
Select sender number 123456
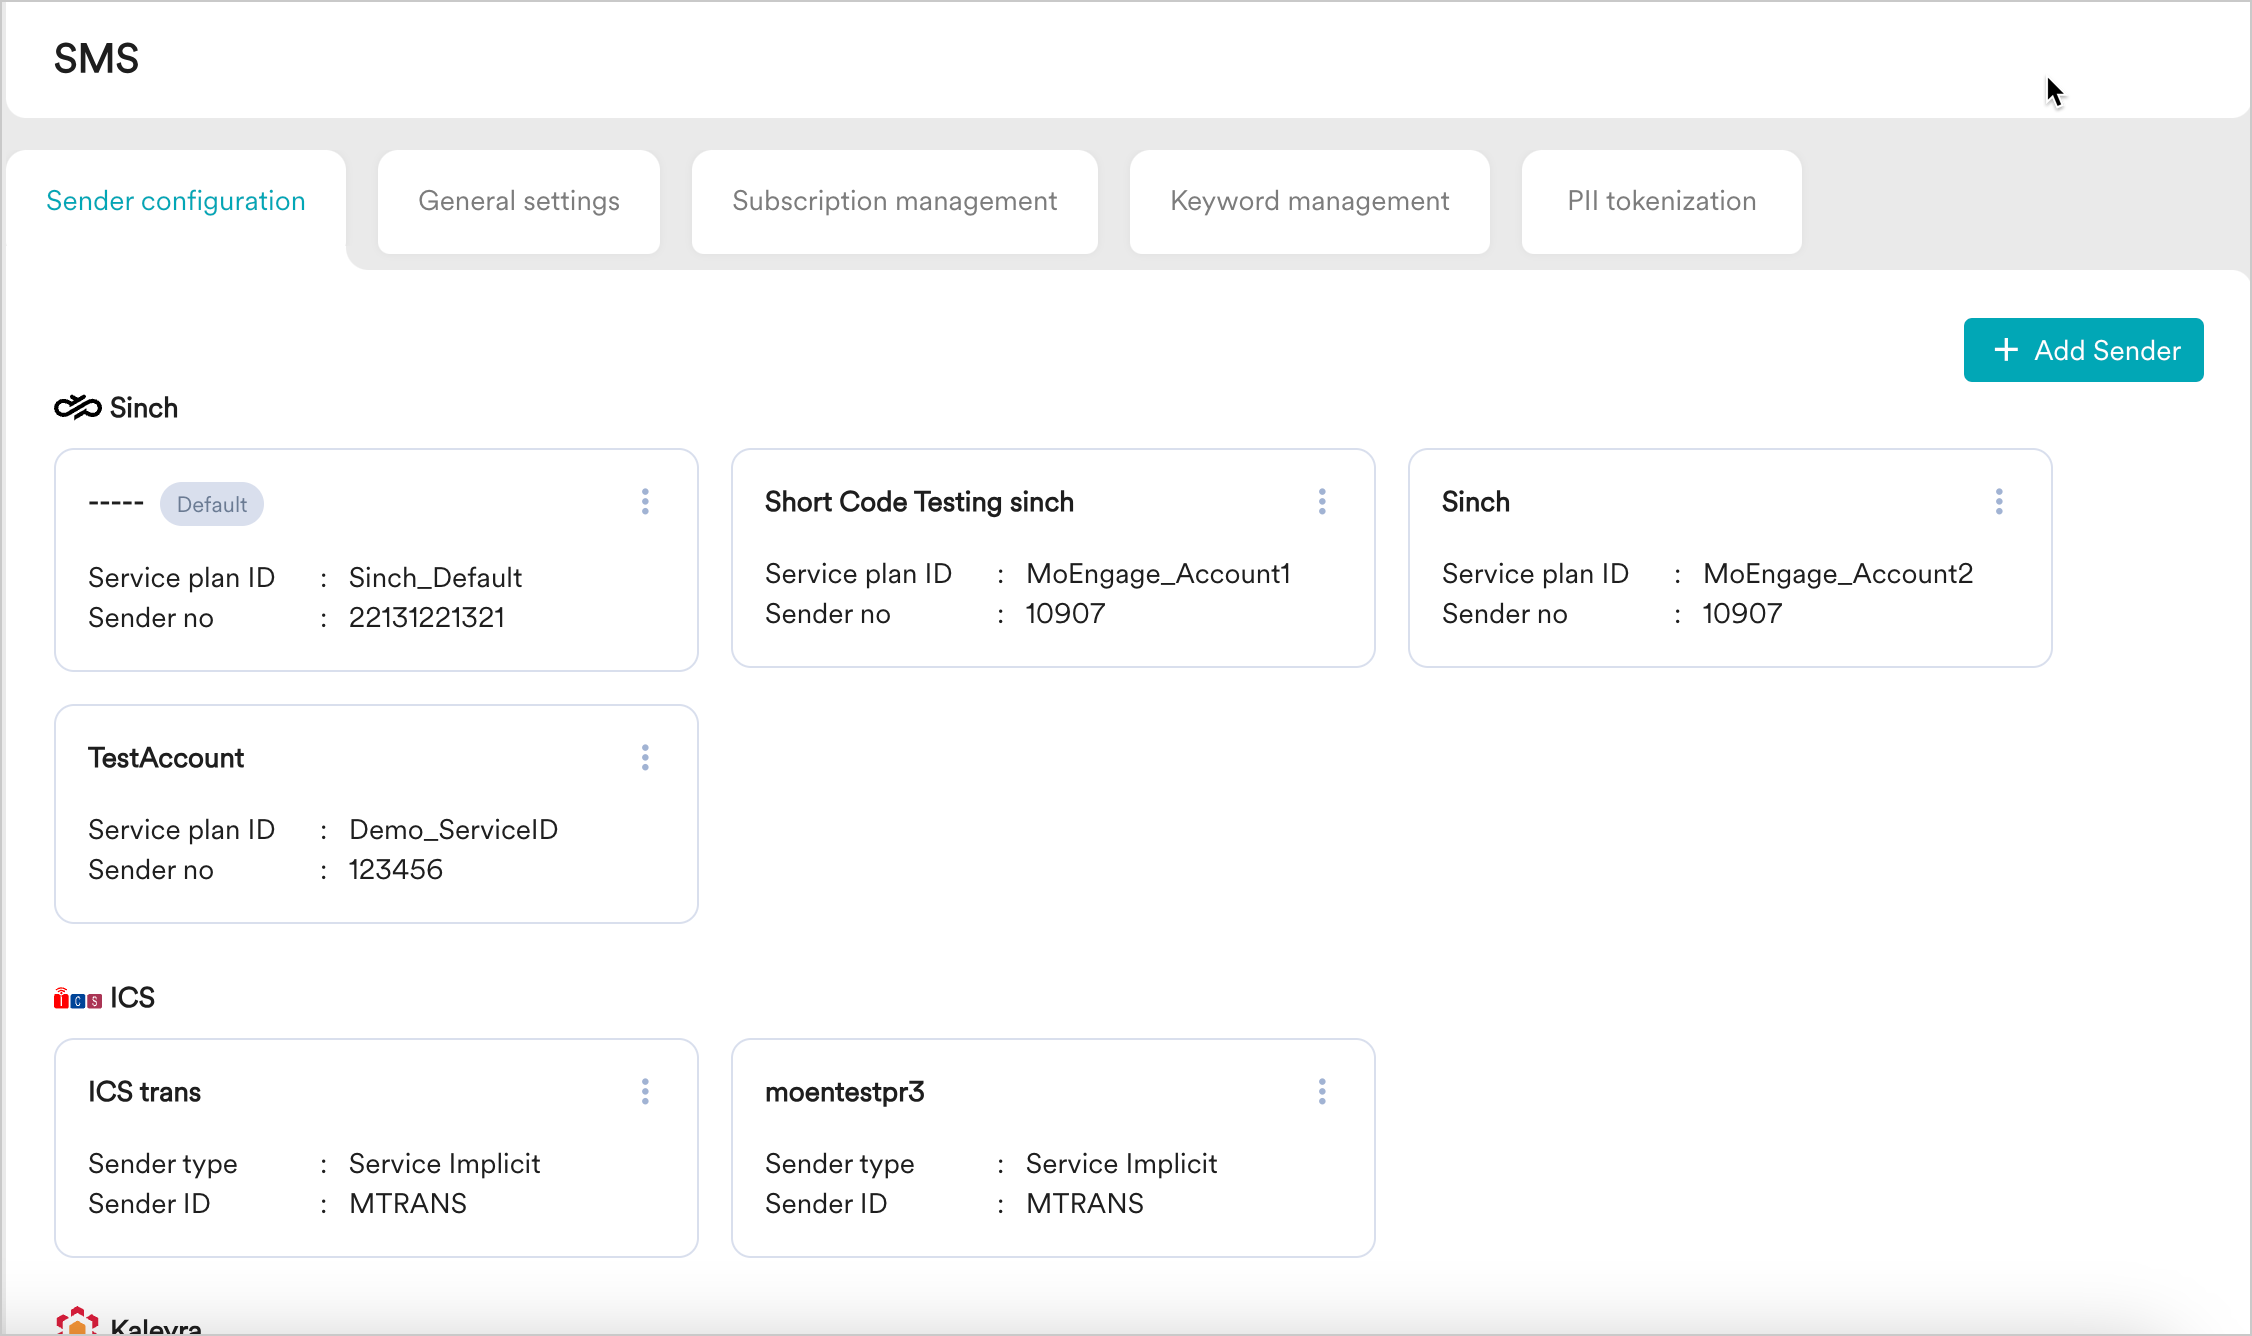[396, 870]
